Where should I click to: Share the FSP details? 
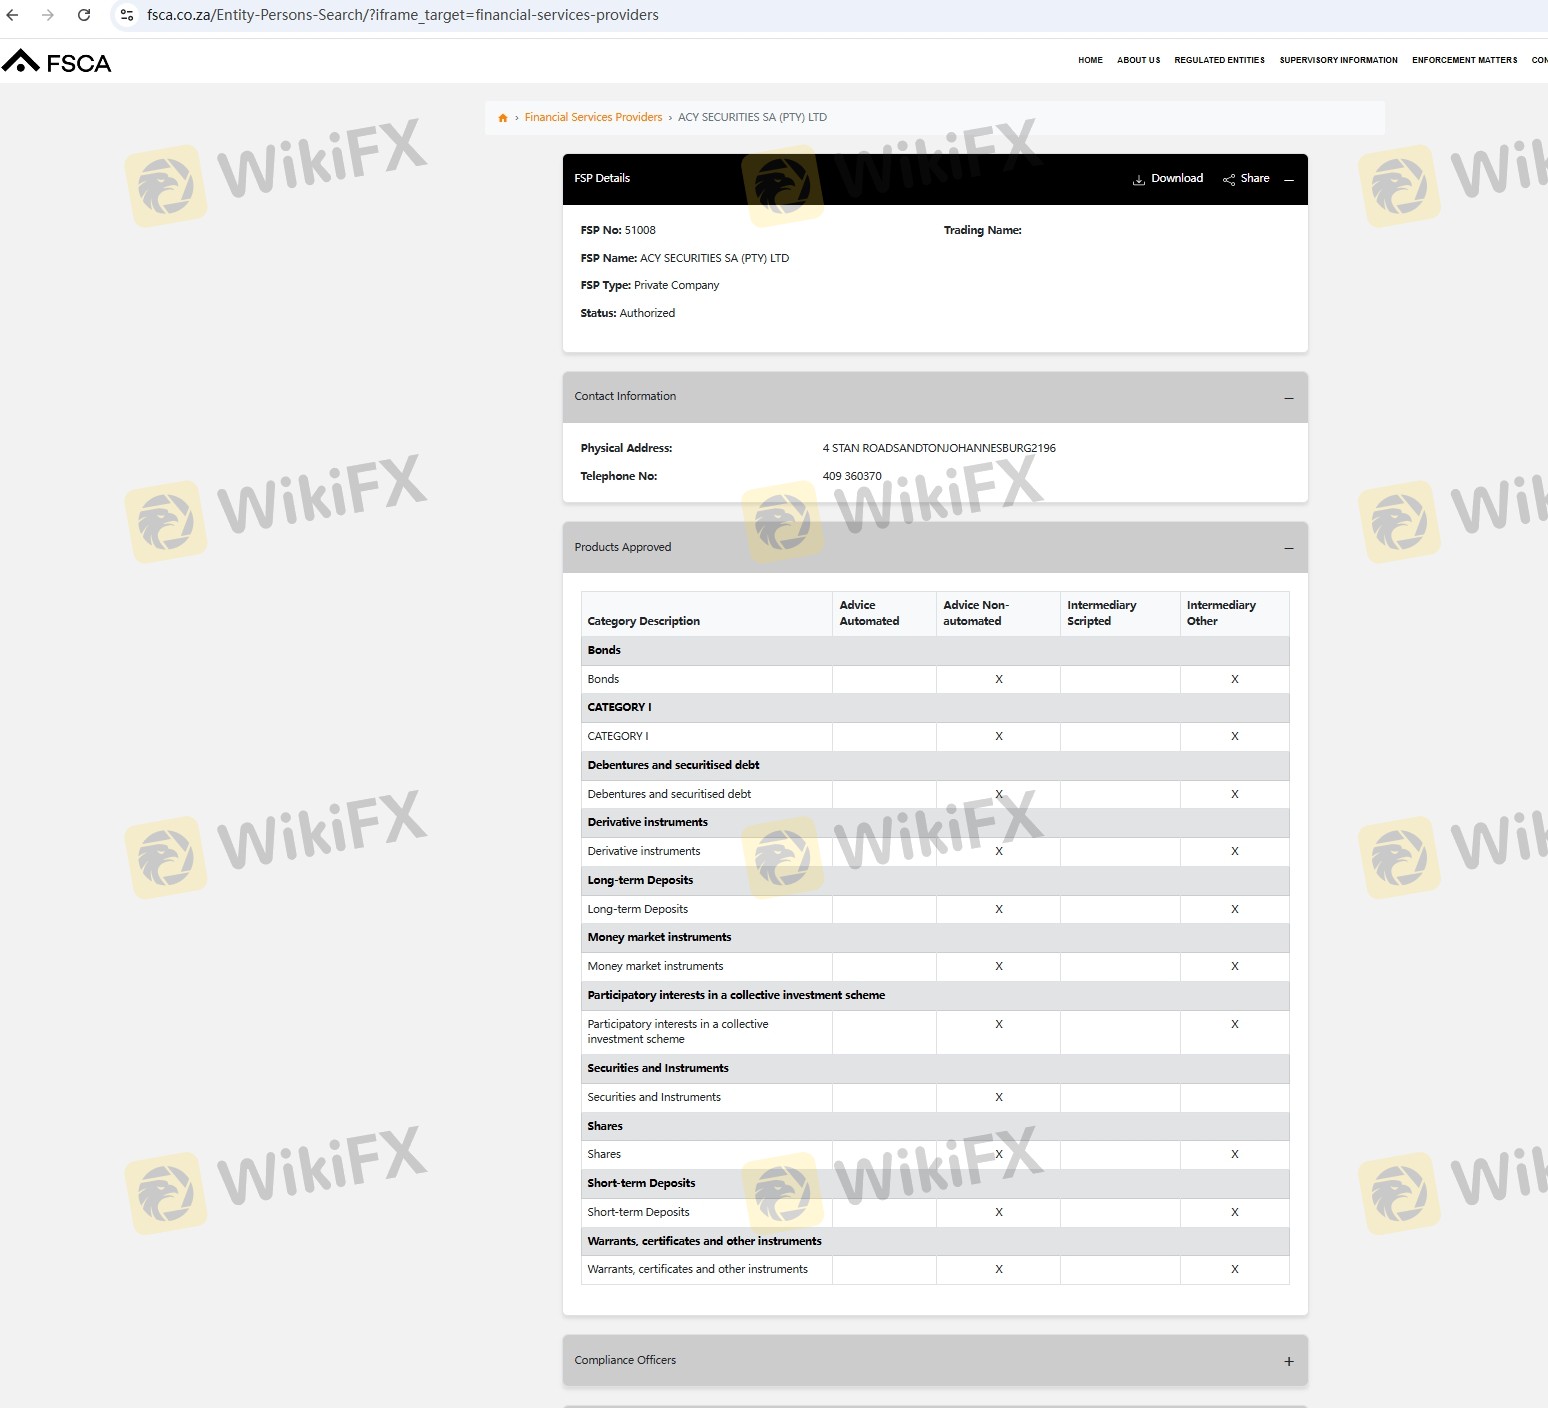(1246, 179)
